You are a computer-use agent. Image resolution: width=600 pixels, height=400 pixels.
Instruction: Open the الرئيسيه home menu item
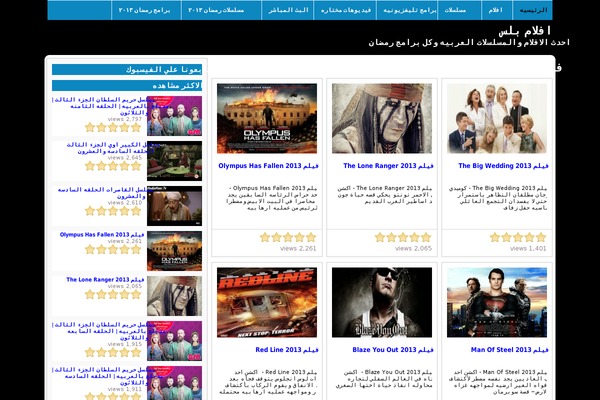click(533, 10)
